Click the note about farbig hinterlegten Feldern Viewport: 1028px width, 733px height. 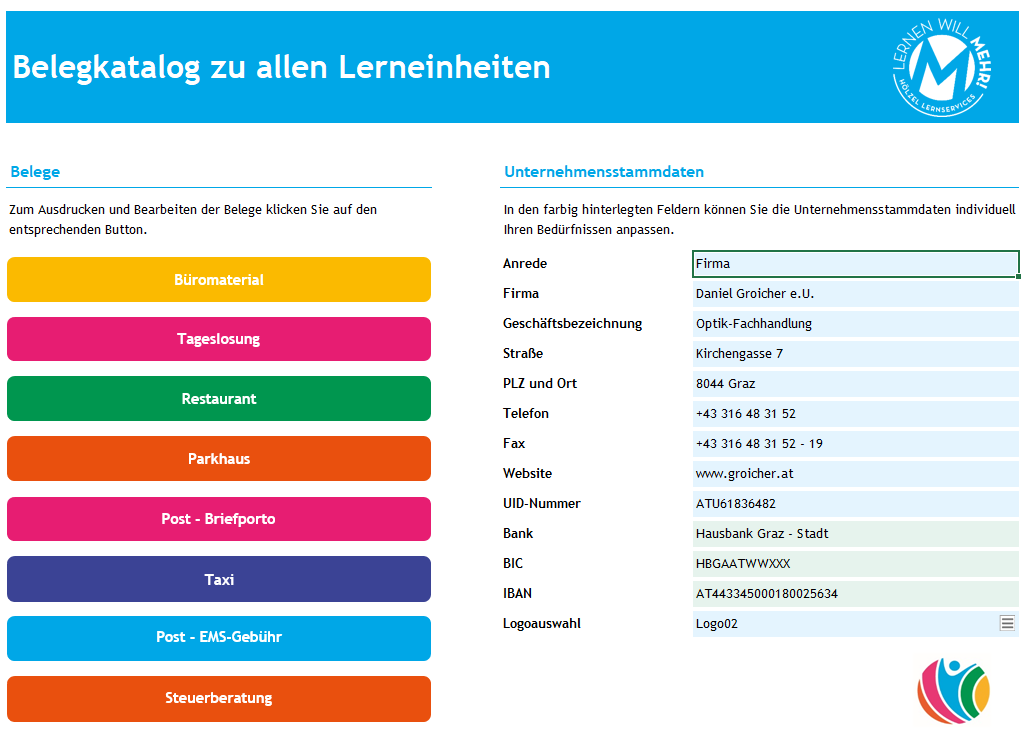click(x=759, y=220)
